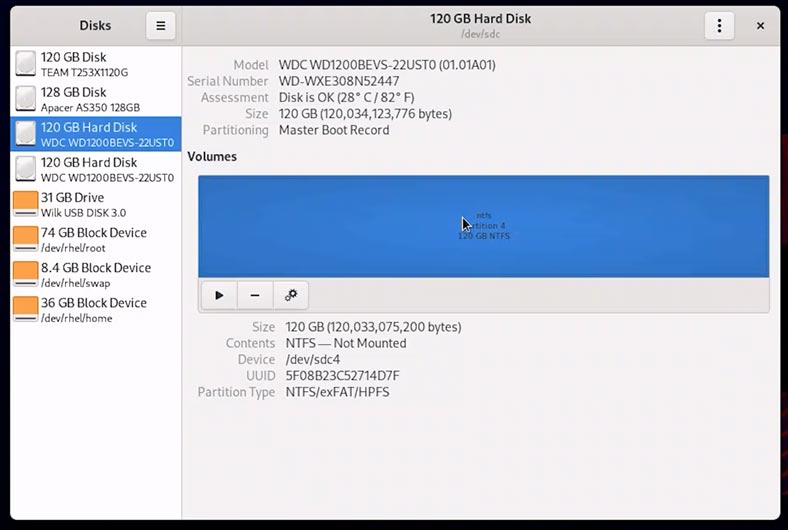Click the 120 GB TEAM disk icon

26,64
